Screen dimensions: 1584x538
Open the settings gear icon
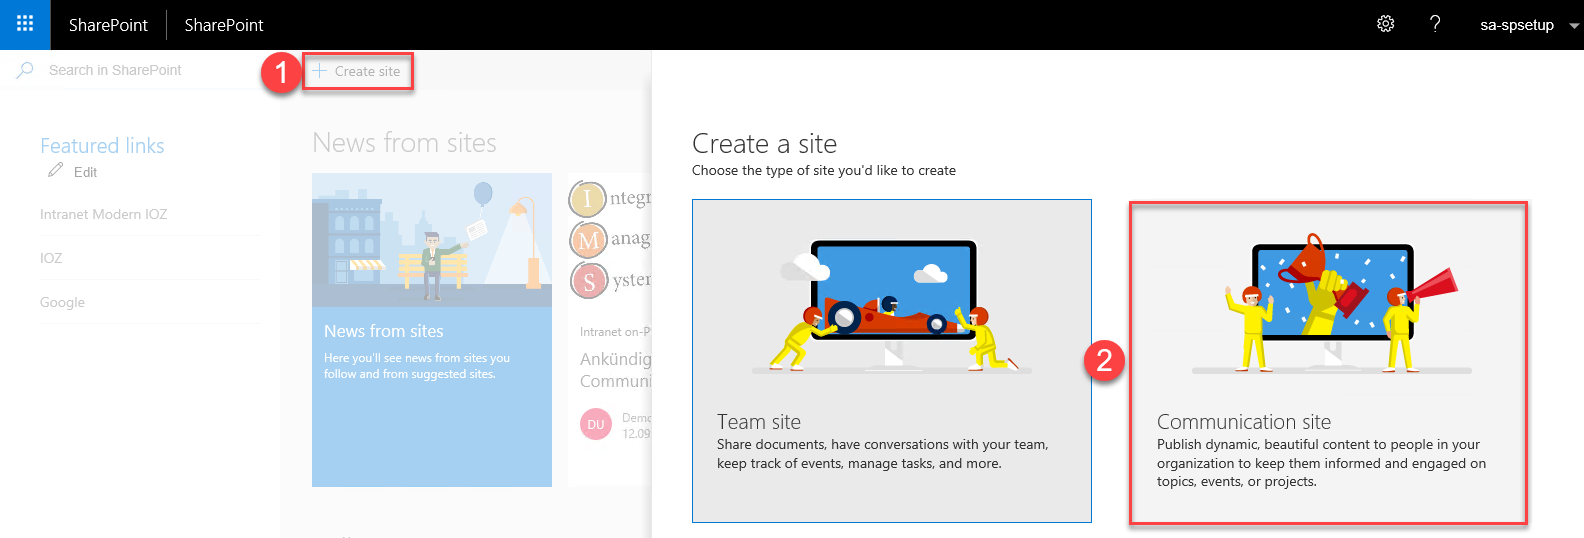(x=1385, y=24)
